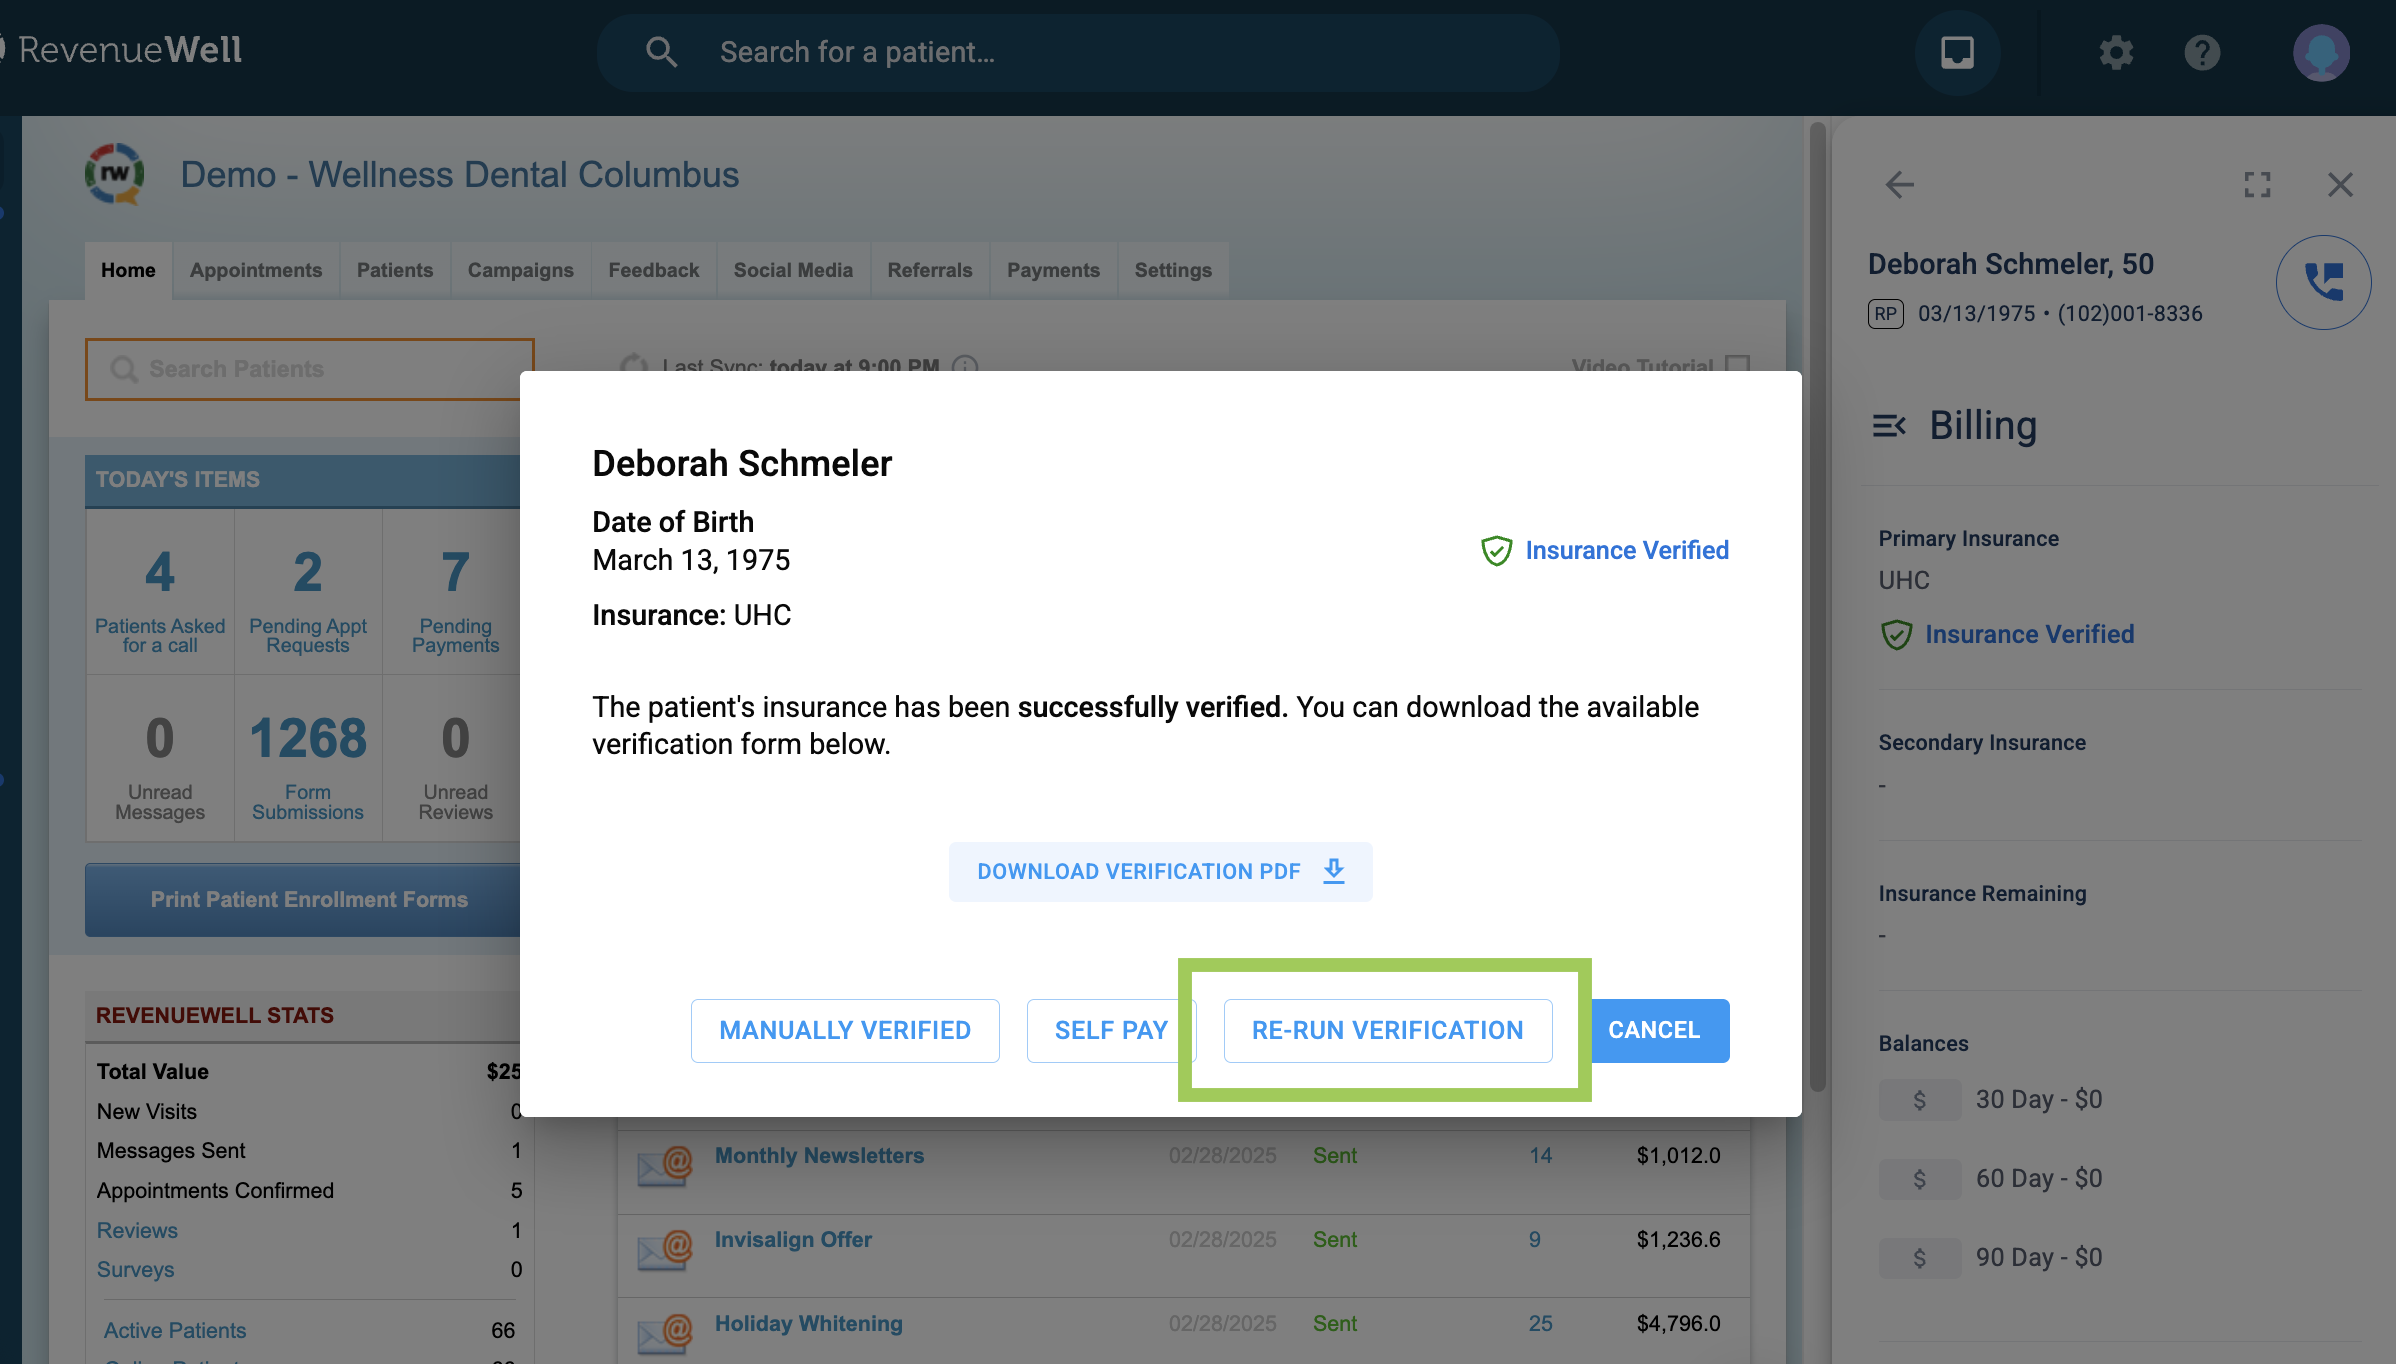Image resolution: width=2396 pixels, height=1364 pixels.
Task: Collapse the Billing menu icon
Action: [1889, 426]
